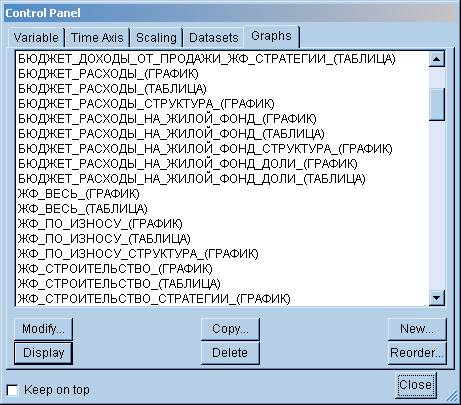461x405 pixels.
Task: Switch to the Variable tab
Action: click(36, 37)
